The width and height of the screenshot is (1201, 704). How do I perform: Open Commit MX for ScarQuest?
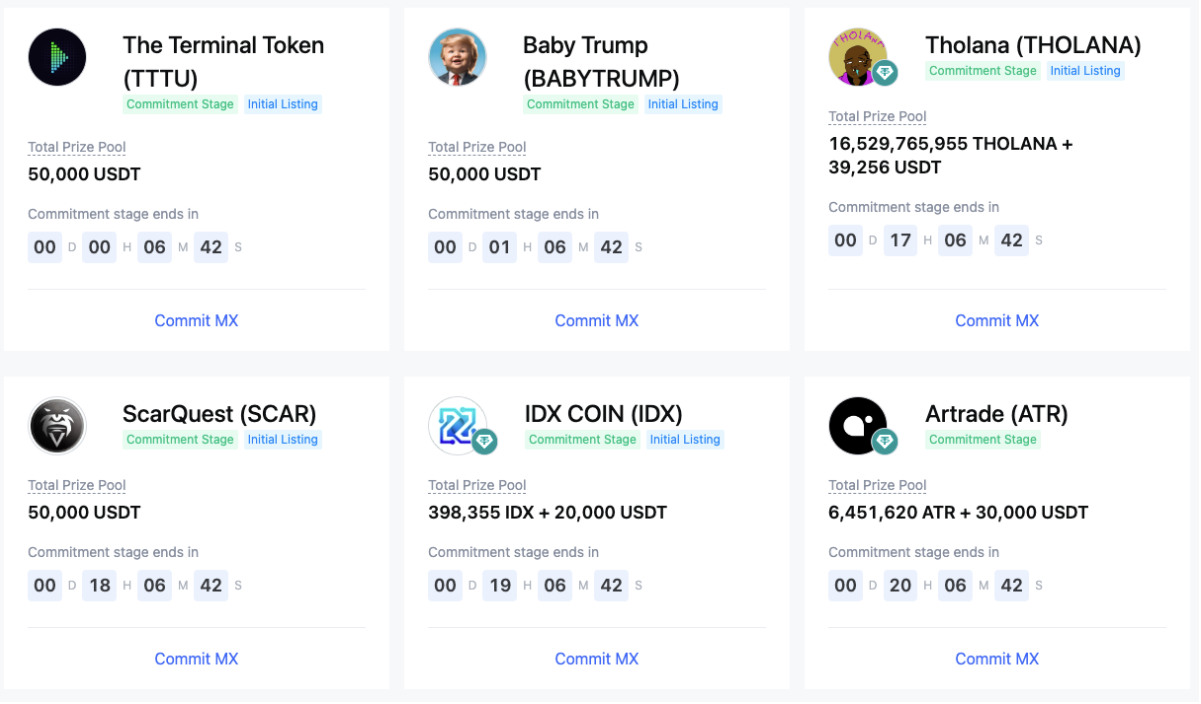point(196,658)
